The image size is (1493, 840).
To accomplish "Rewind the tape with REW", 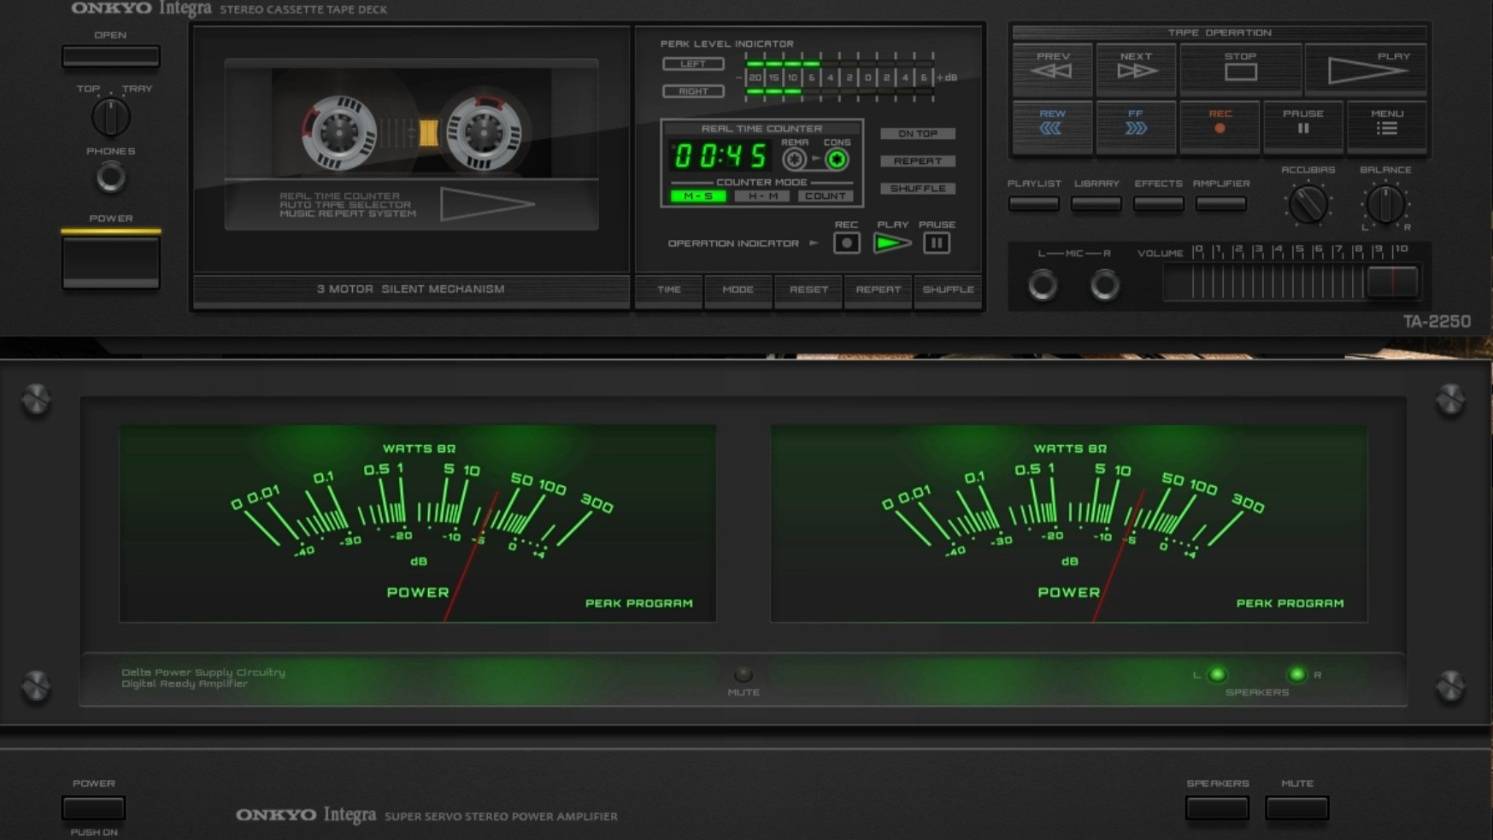I will tap(1052, 126).
